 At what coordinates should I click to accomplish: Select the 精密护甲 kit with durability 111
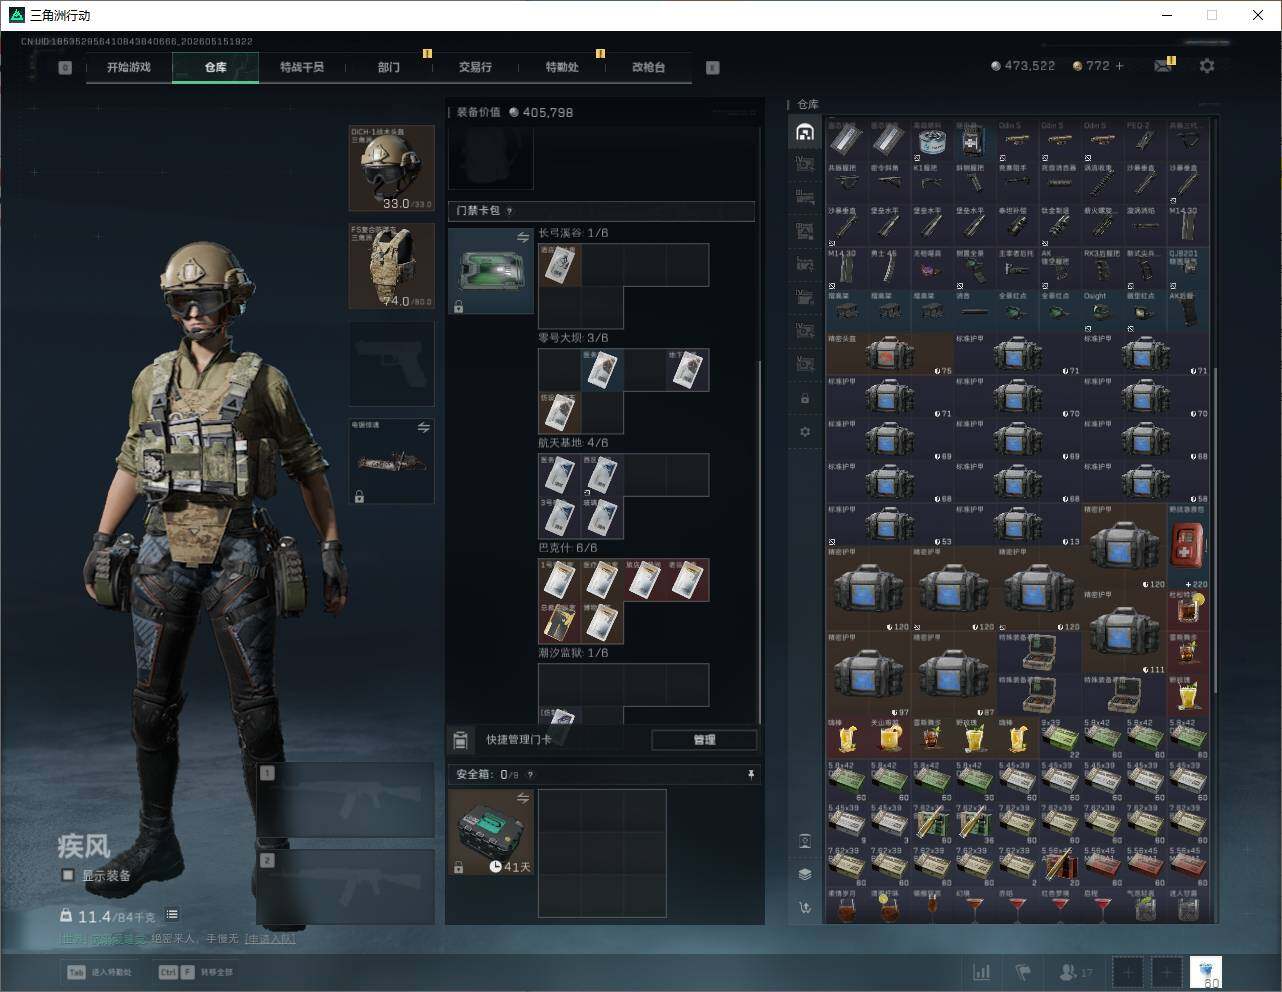click(x=1124, y=632)
